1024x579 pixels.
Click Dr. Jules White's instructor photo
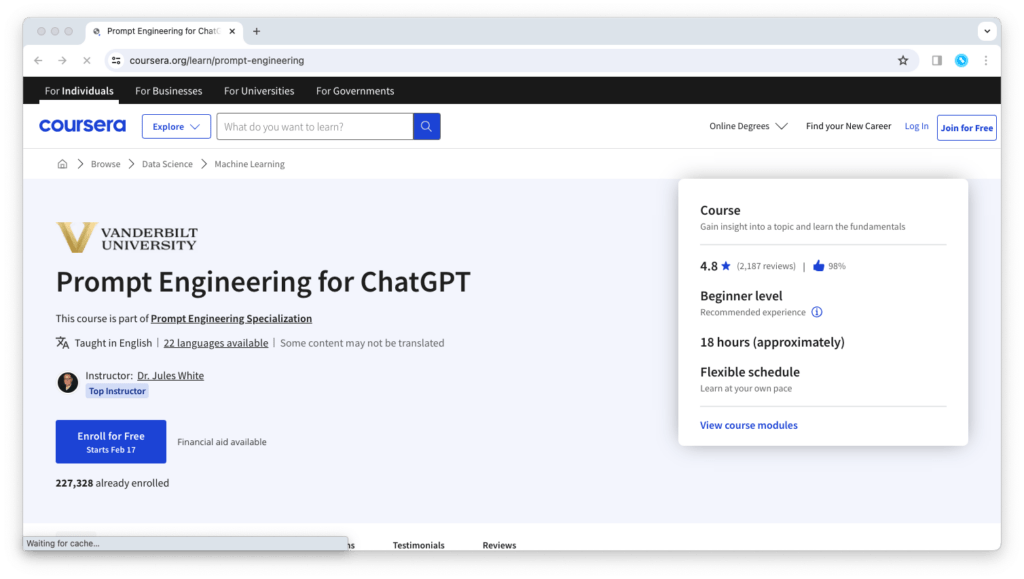coord(67,382)
